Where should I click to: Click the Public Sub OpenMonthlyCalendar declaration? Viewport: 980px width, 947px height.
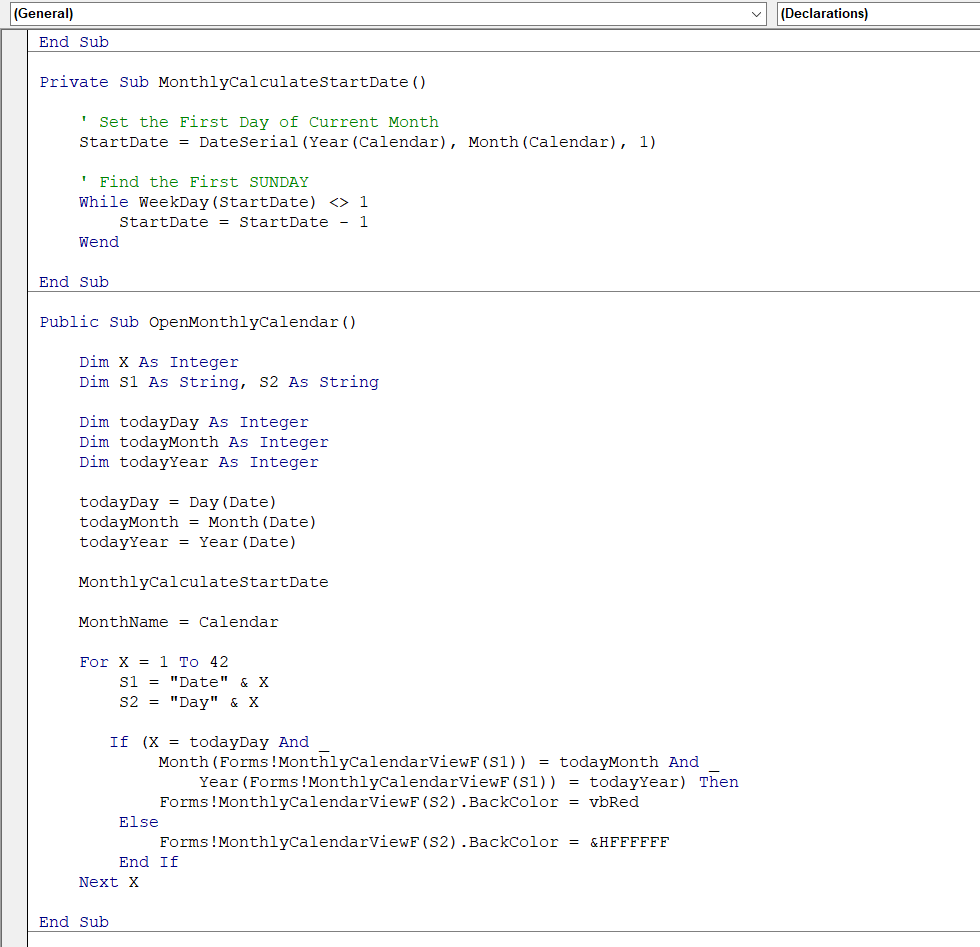197,322
